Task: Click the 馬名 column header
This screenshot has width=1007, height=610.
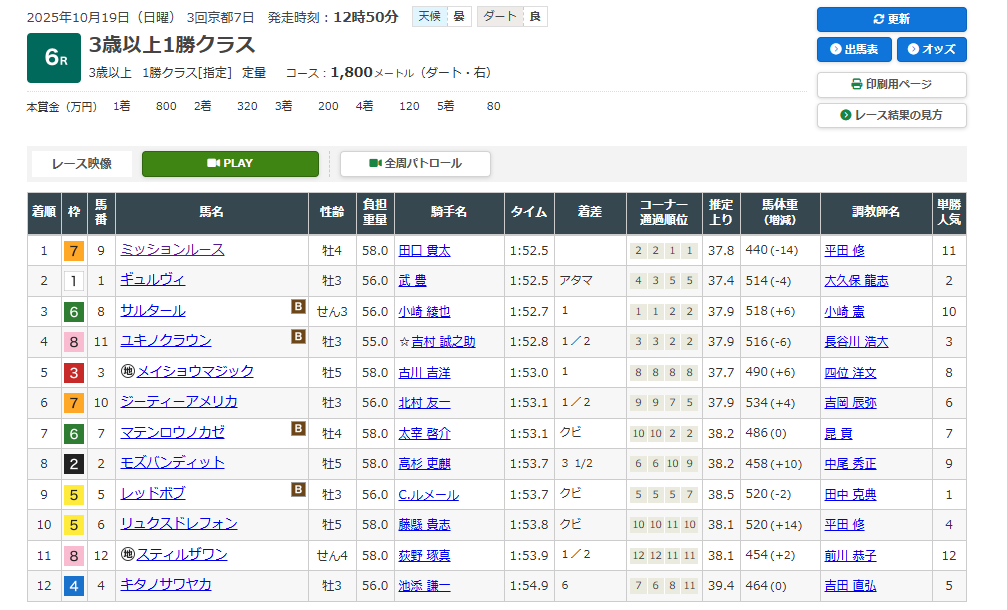Action: click(x=211, y=212)
